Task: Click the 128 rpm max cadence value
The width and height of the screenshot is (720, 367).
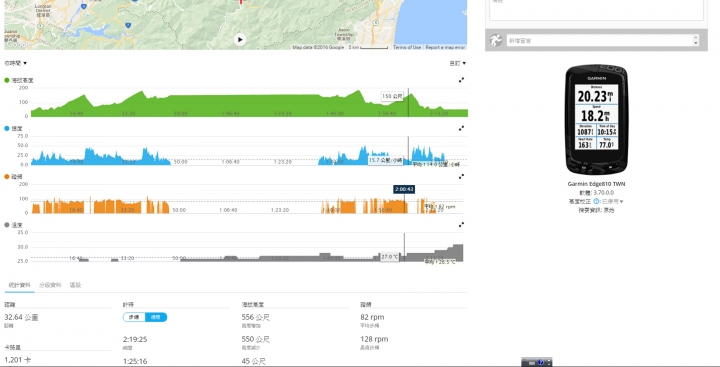Action: 374,339
